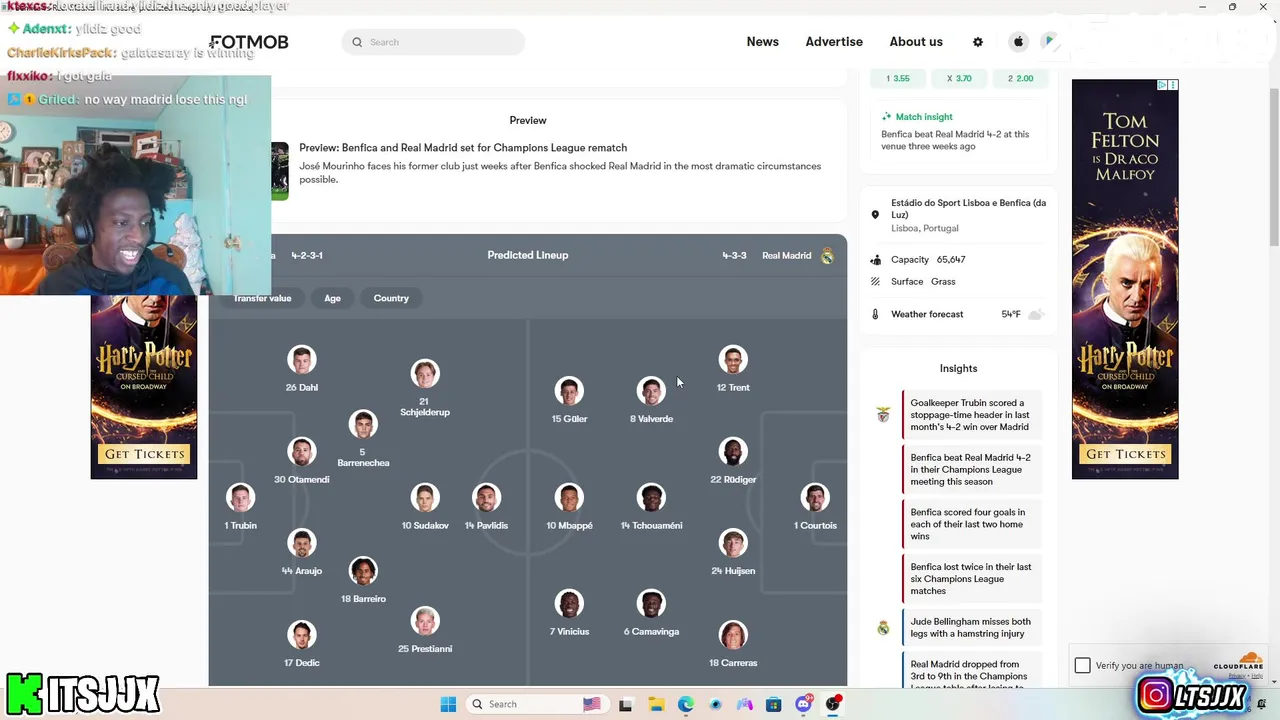Open the About us menu
The image size is (1280, 720).
(916, 42)
